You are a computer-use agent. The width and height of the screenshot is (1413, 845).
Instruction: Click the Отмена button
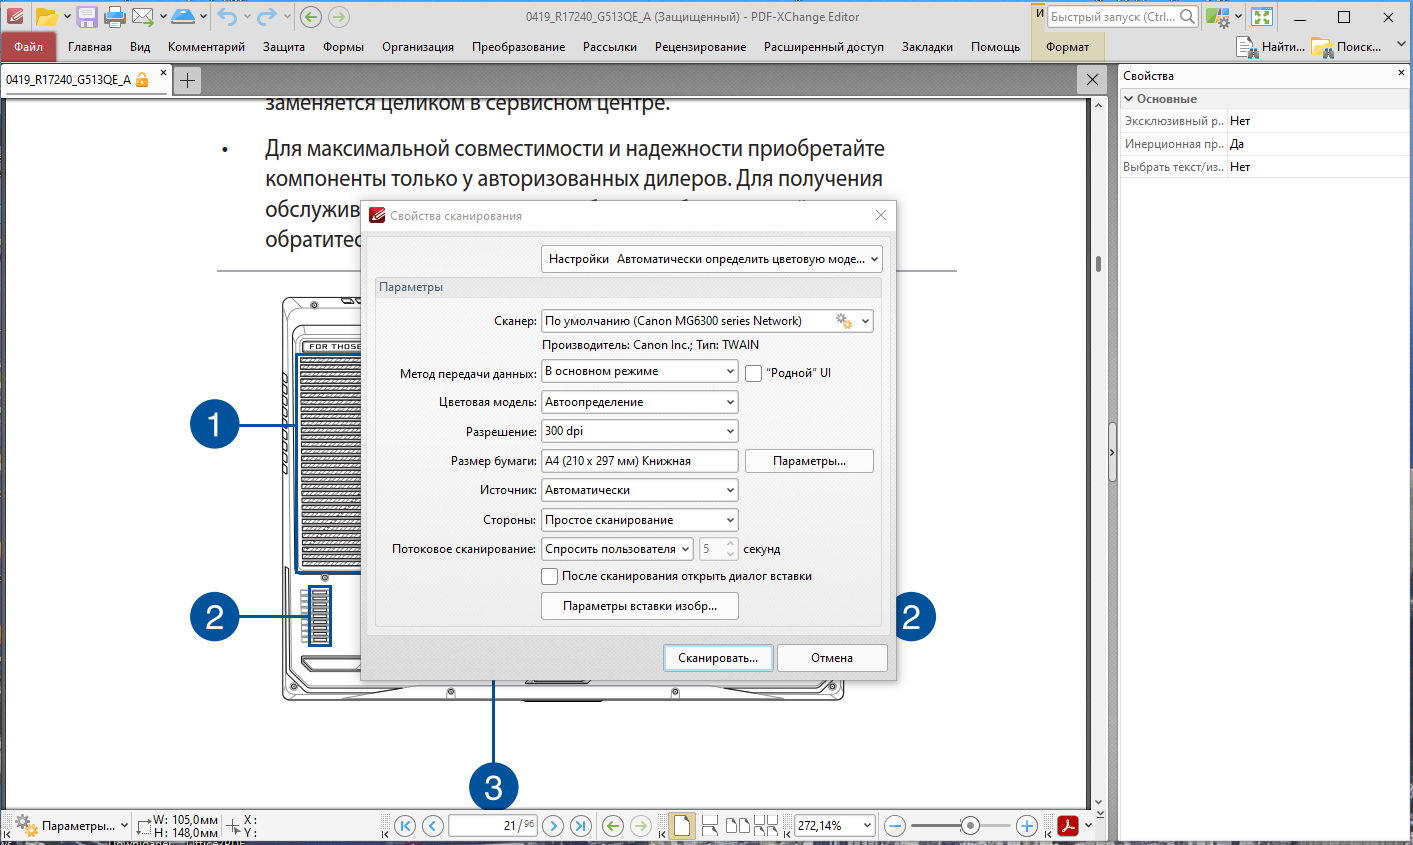coord(832,658)
